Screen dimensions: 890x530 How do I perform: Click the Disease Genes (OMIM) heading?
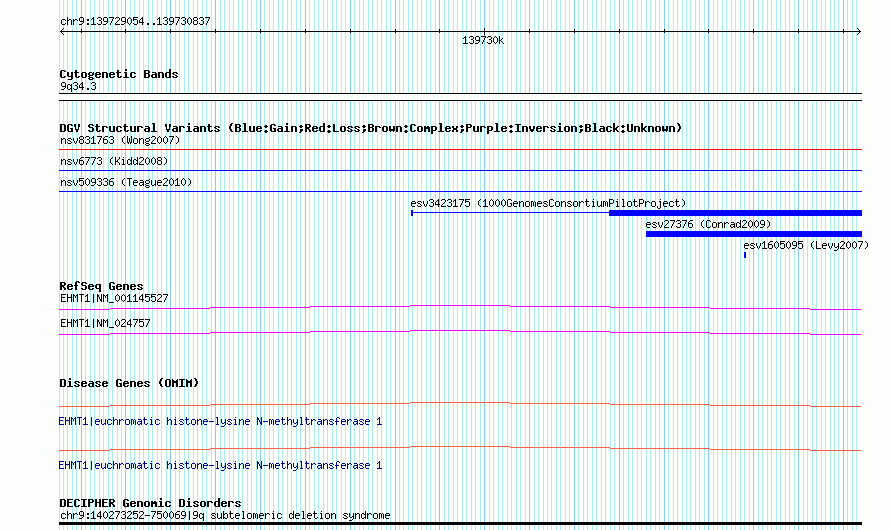pos(129,383)
